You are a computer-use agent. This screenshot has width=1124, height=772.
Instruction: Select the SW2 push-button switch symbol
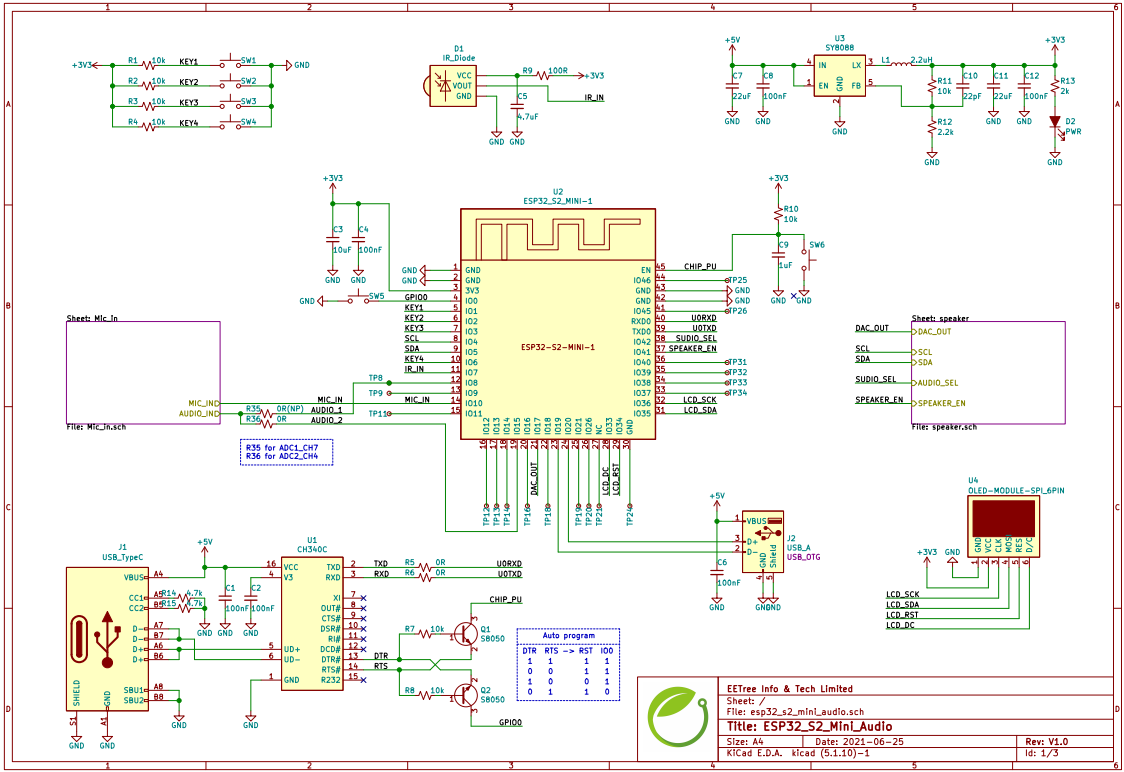tap(230, 82)
